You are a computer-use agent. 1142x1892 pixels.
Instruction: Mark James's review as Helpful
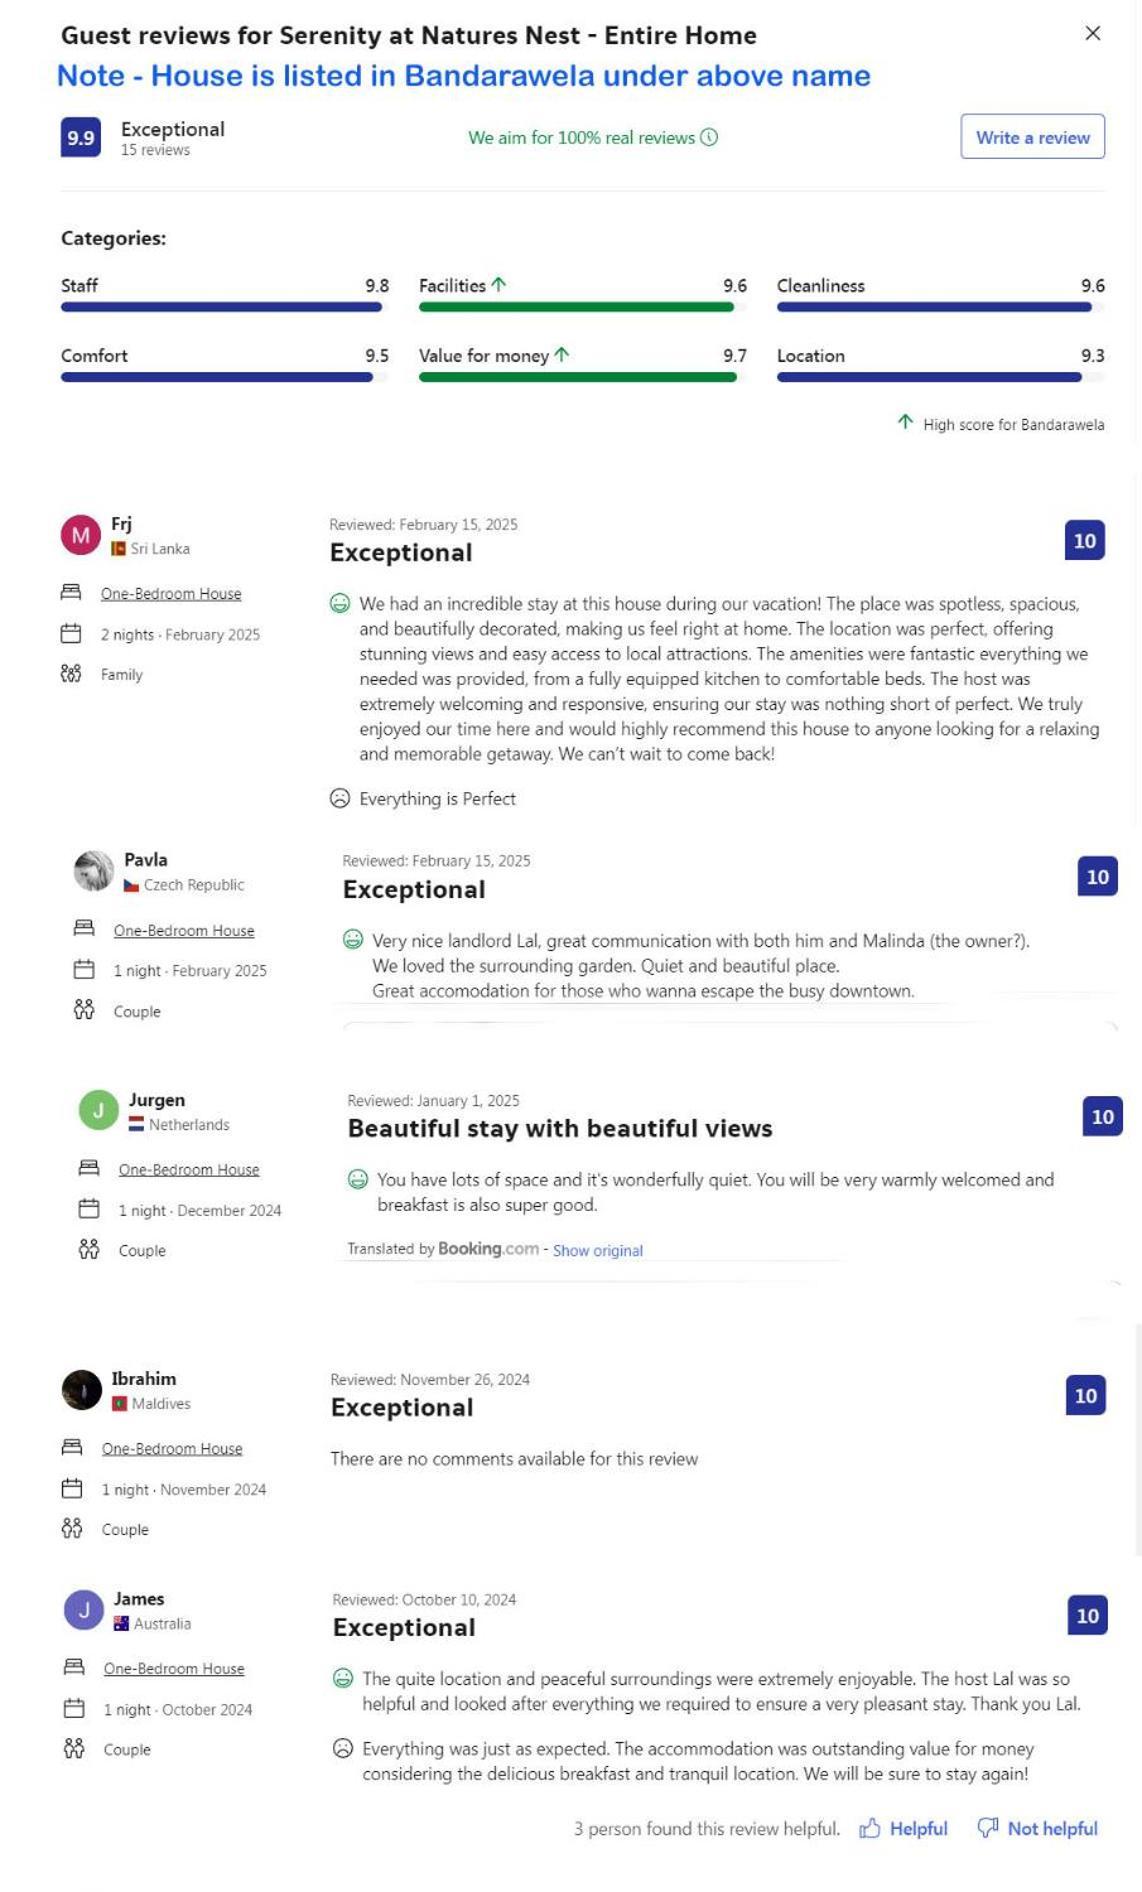(x=903, y=1829)
